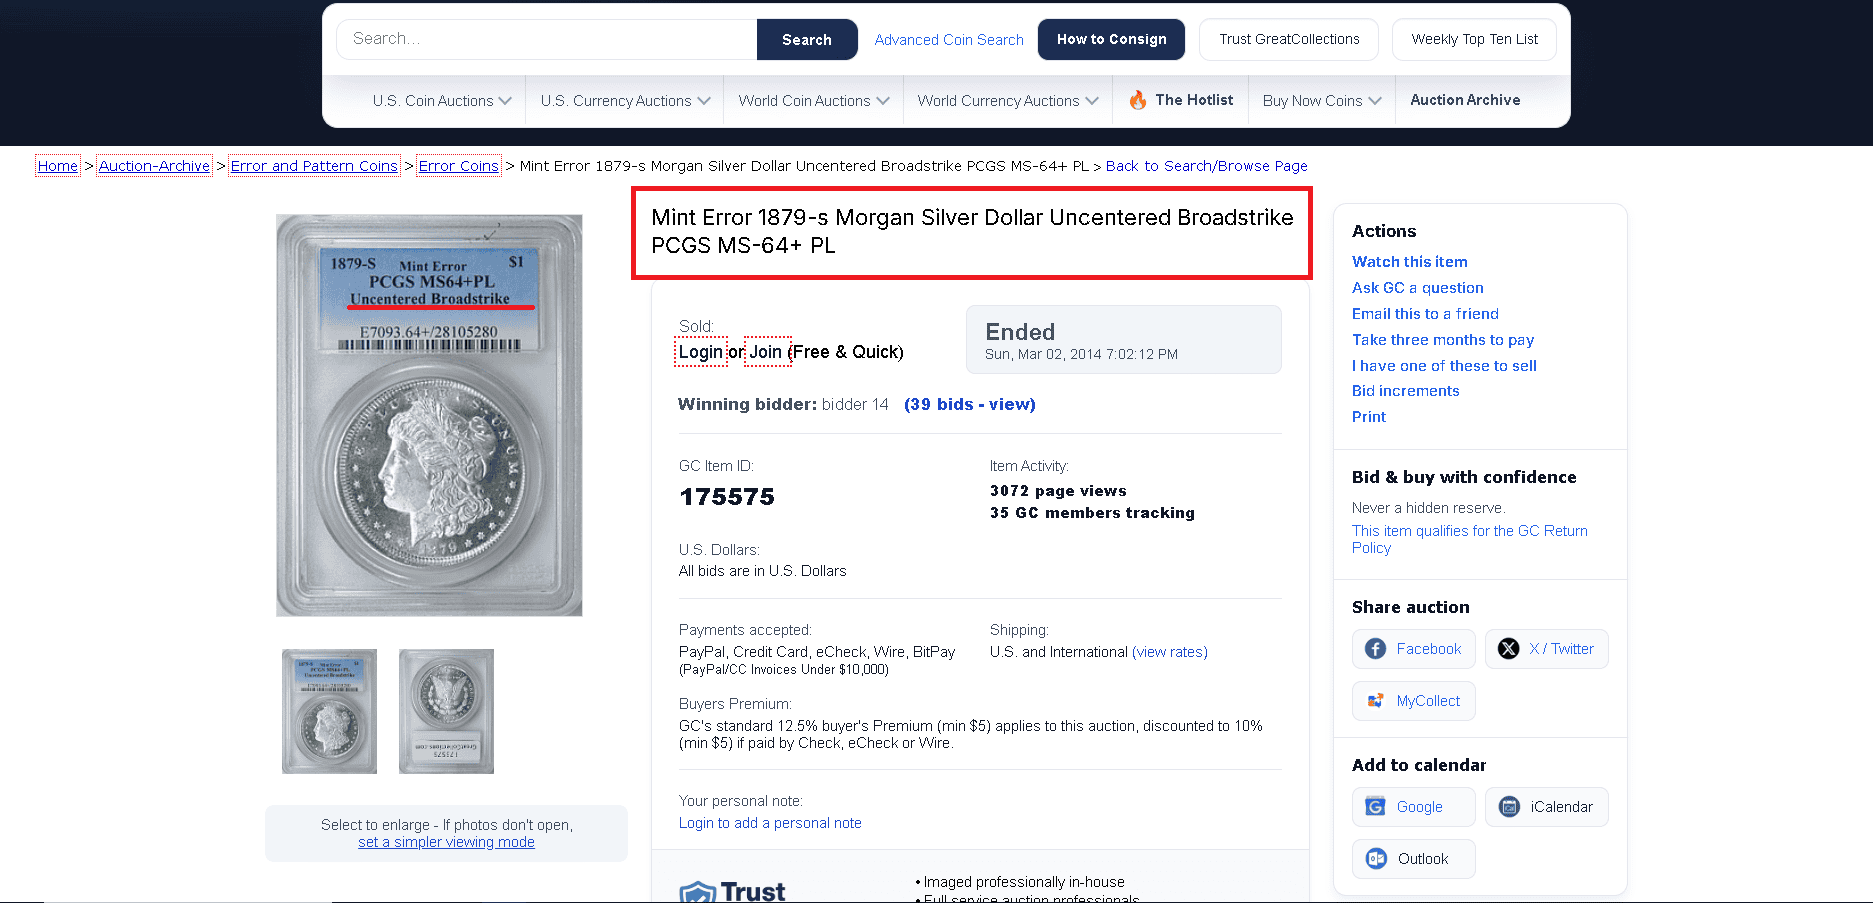The height and width of the screenshot is (903, 1873).
Task: Open the coin obverse thumbnail image
Action: [x=329, y=711]
